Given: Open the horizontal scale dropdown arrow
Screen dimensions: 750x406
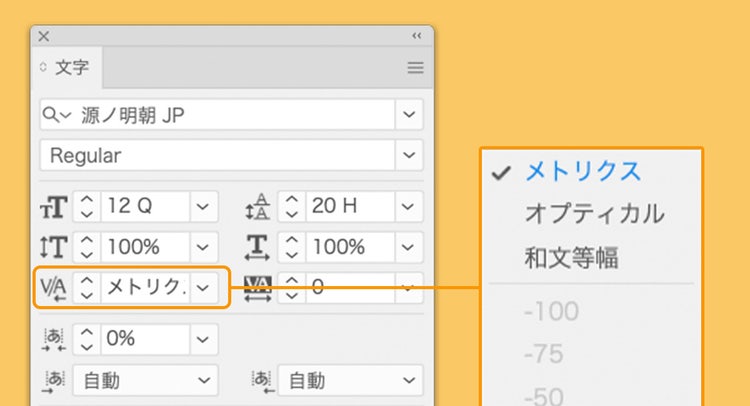Looking at the screenshot, I should click(x=408, y=247).
